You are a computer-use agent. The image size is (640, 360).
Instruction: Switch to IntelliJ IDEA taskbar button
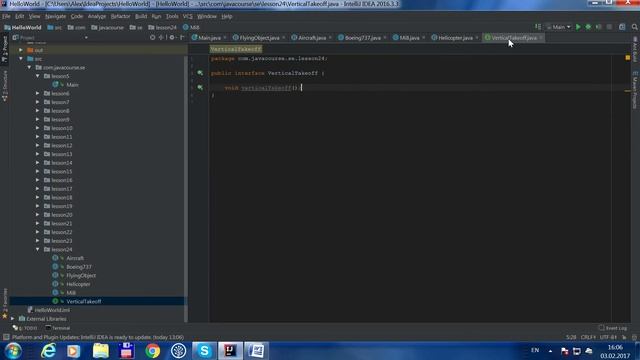230,351
